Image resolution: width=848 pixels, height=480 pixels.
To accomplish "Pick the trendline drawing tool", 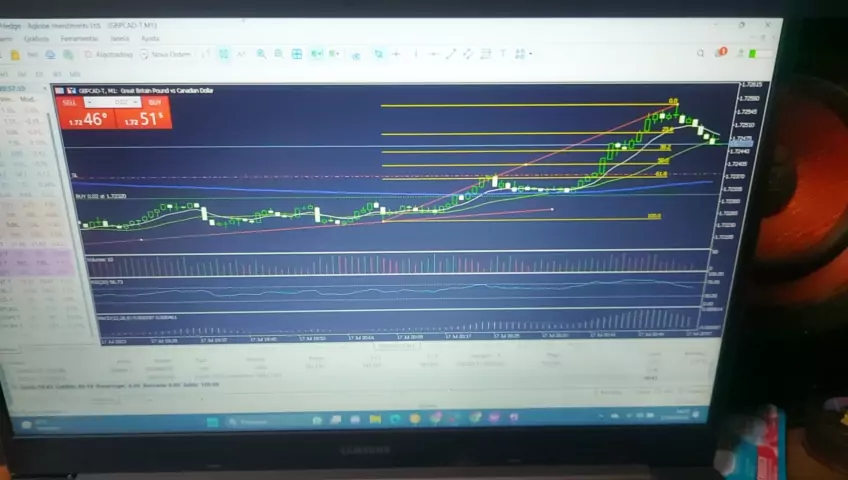I will pos(451,54).
